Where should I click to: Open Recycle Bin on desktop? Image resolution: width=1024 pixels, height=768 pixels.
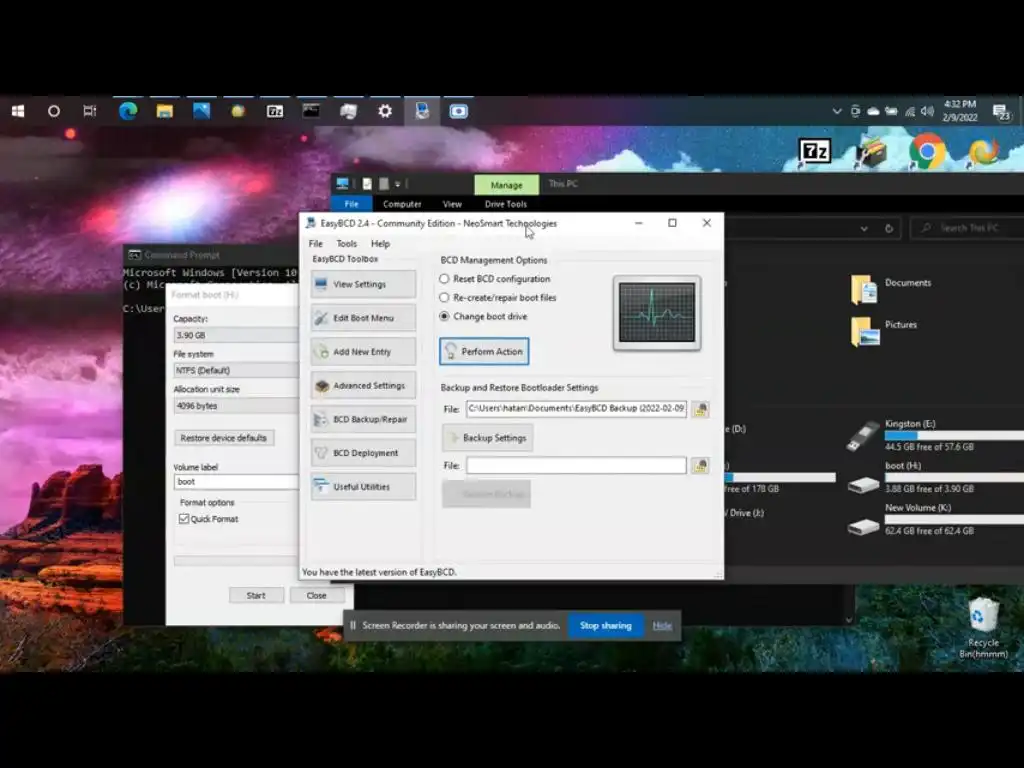tap(983, 628)
